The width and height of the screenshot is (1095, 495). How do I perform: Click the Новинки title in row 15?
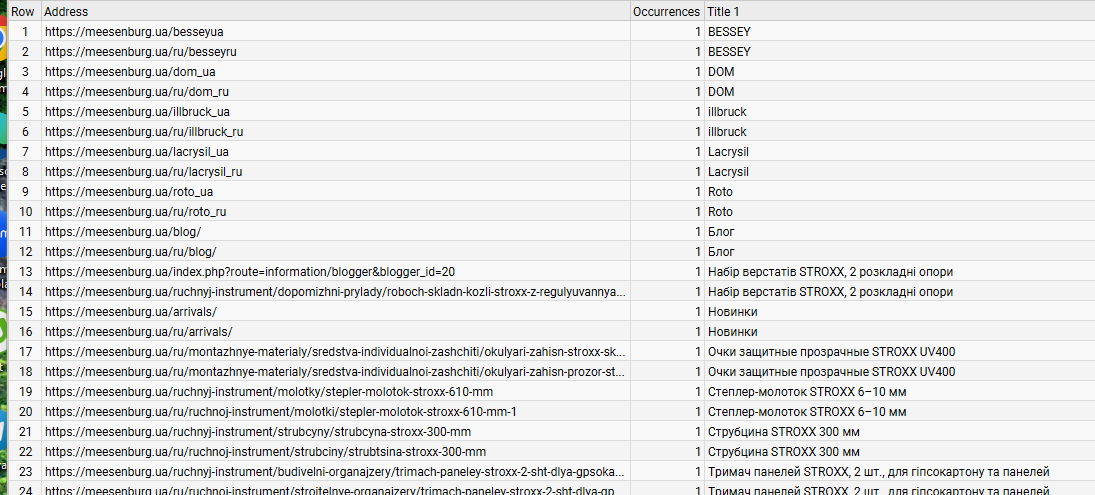pyautogui.click(x=733, y=311)
